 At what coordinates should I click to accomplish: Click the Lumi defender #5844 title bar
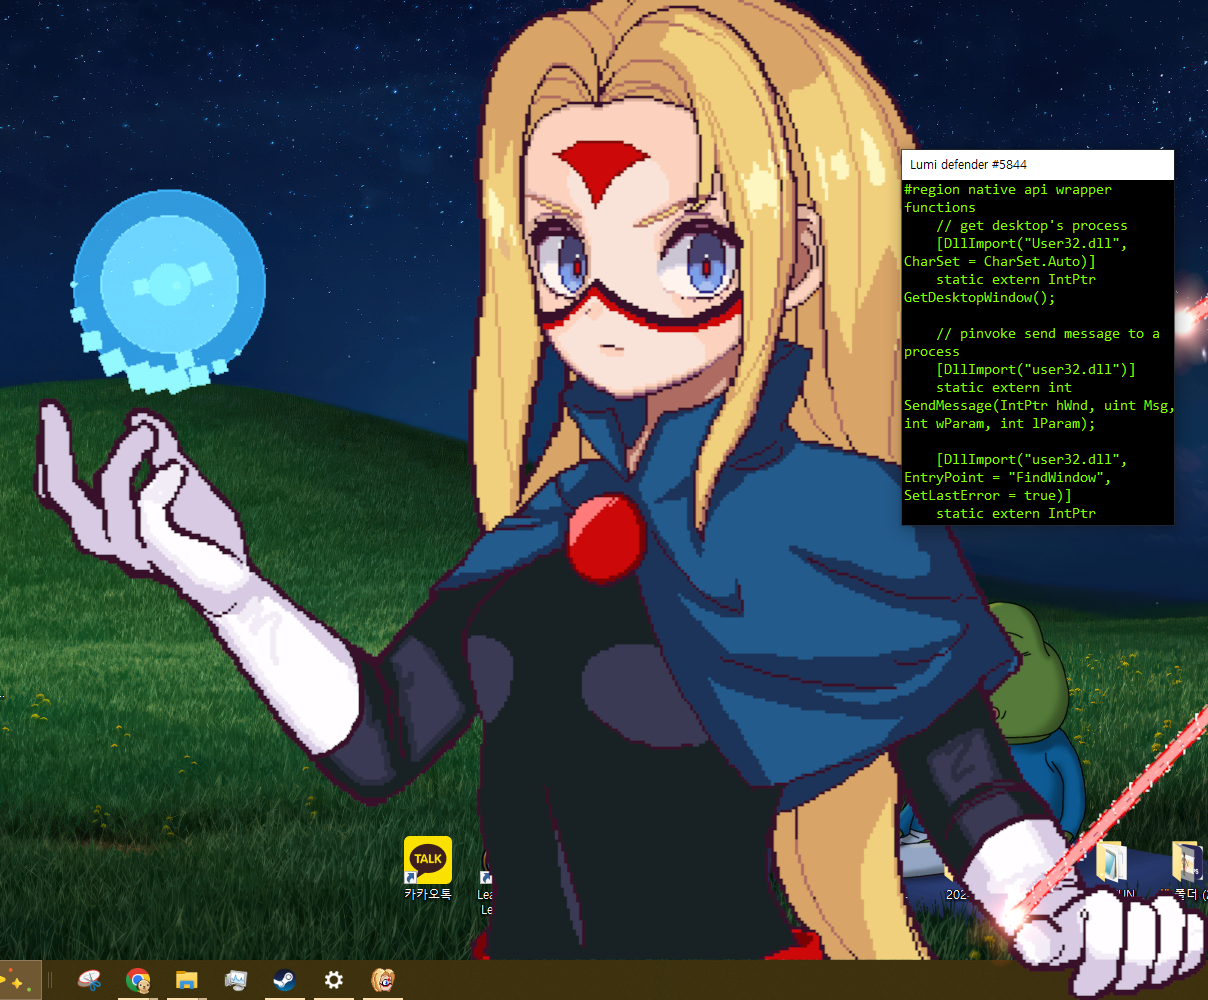tap(1037, 165)
